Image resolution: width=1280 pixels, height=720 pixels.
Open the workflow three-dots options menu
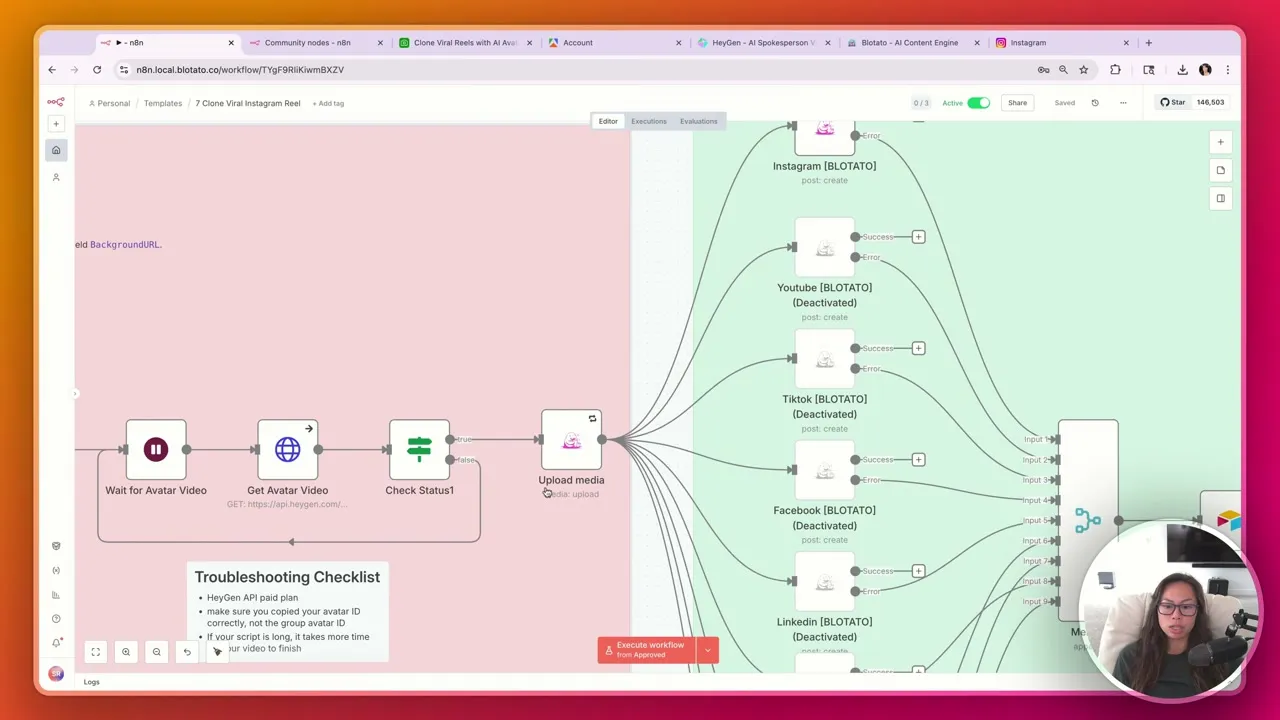coord(1123,103)
